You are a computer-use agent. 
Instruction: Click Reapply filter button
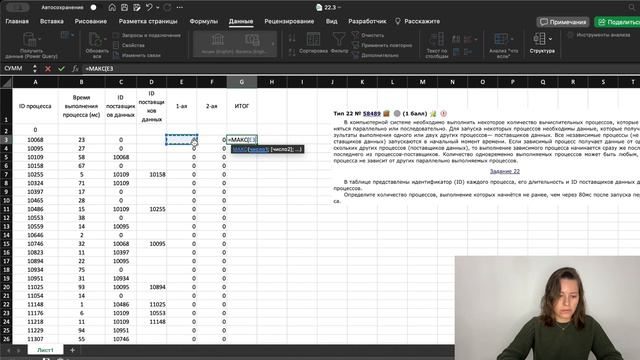[x=382, y=45]
